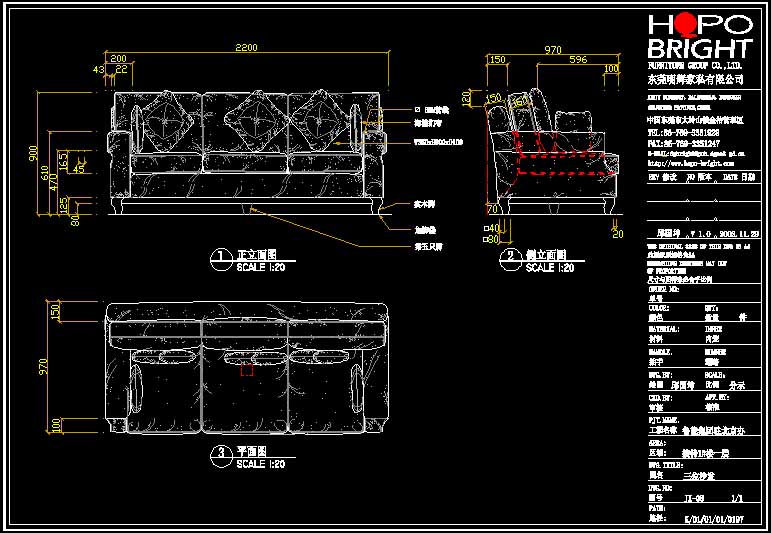
Task: Select the 970 depth dimension above the side elevation
Action: (553, 50)
